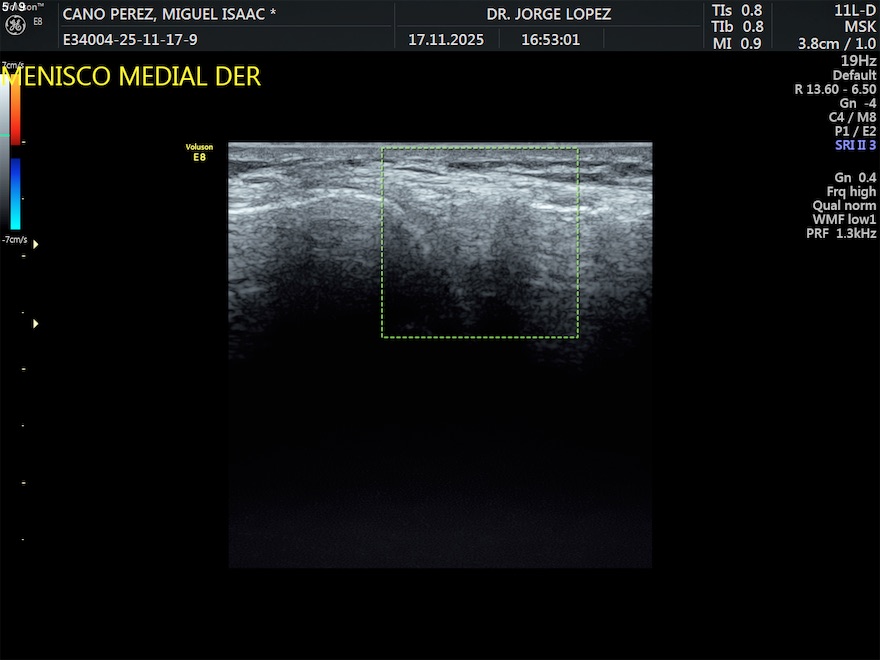This screenshot has width=880, height=660.
Task: Click the red-orange color Doppler scale bar
Action: 15,108
